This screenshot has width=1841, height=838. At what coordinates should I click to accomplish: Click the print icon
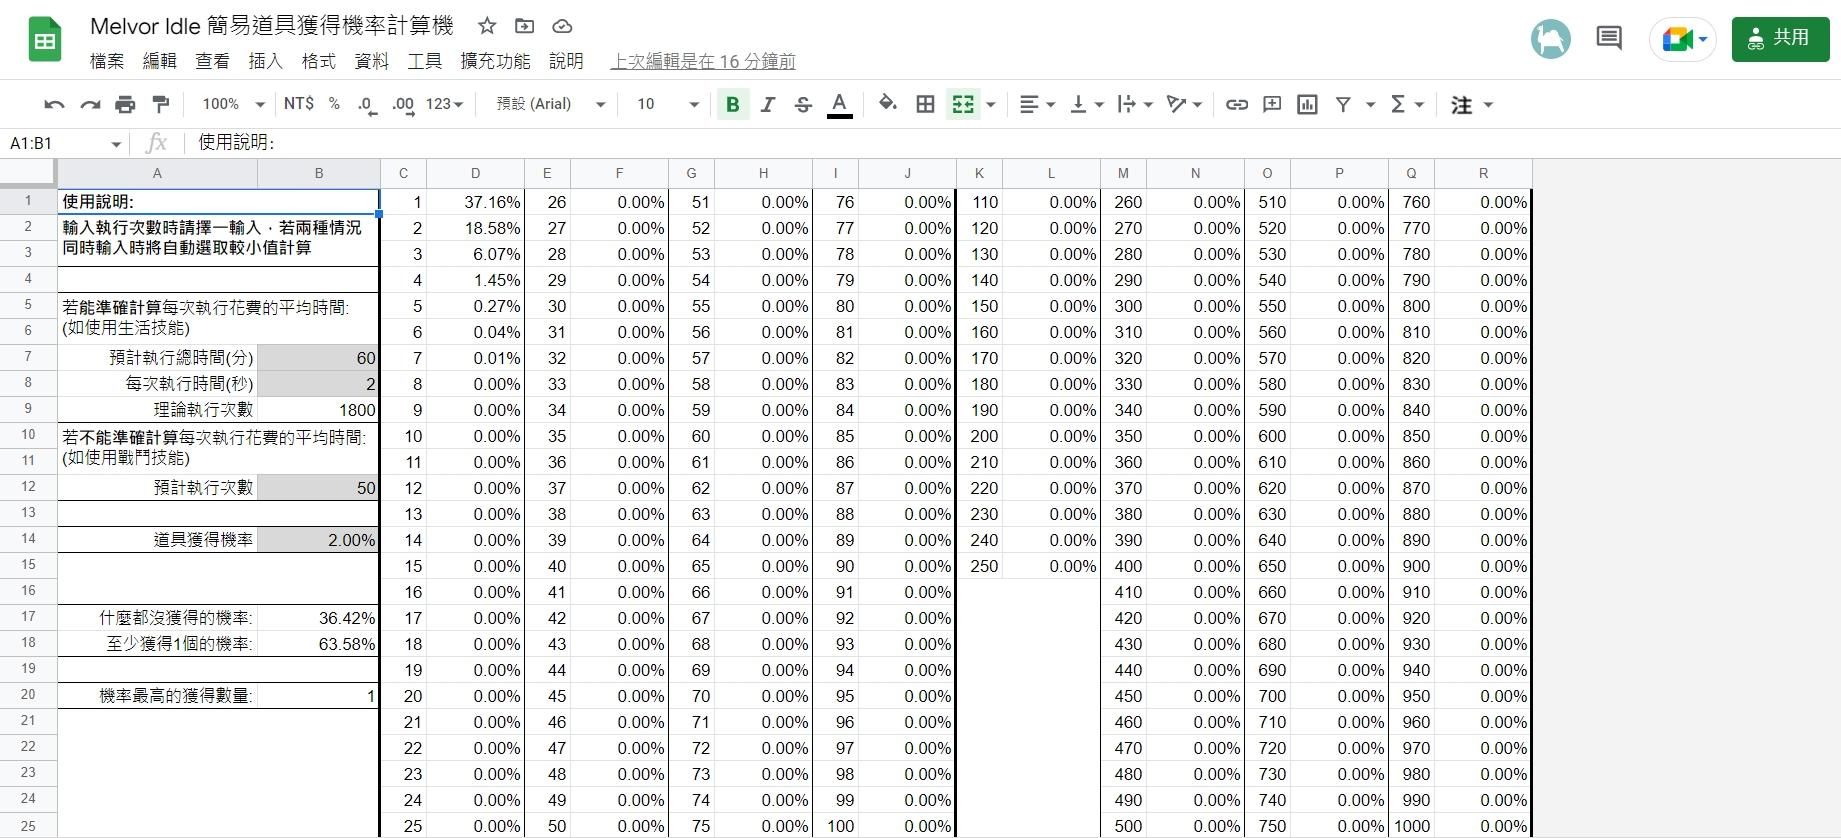point(125,105)
